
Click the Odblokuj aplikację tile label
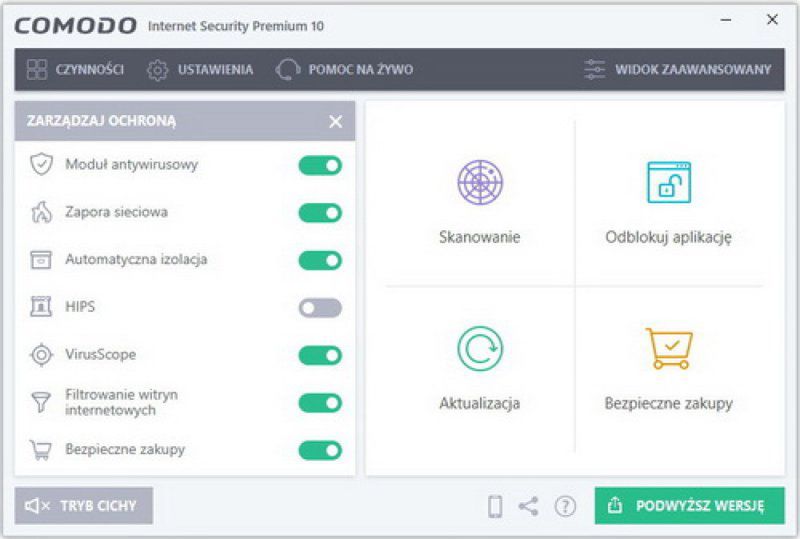coord(668,237)
